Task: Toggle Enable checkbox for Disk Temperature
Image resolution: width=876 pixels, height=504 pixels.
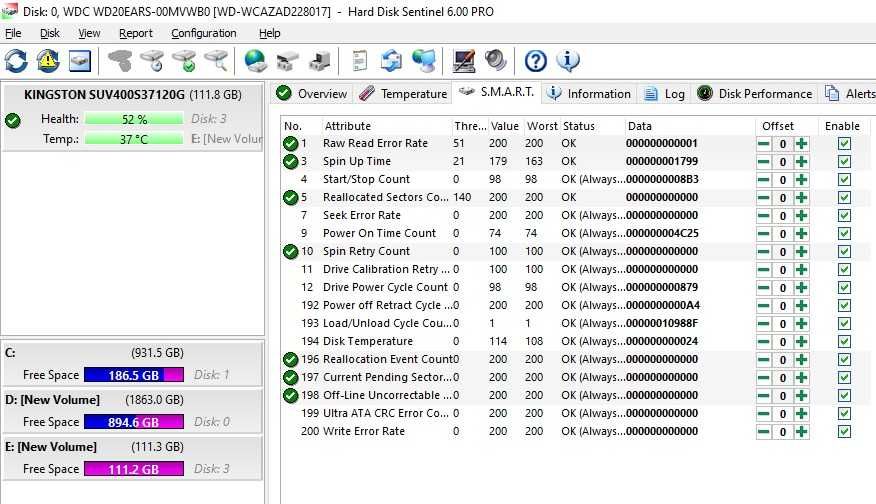Action: (844, 341)
